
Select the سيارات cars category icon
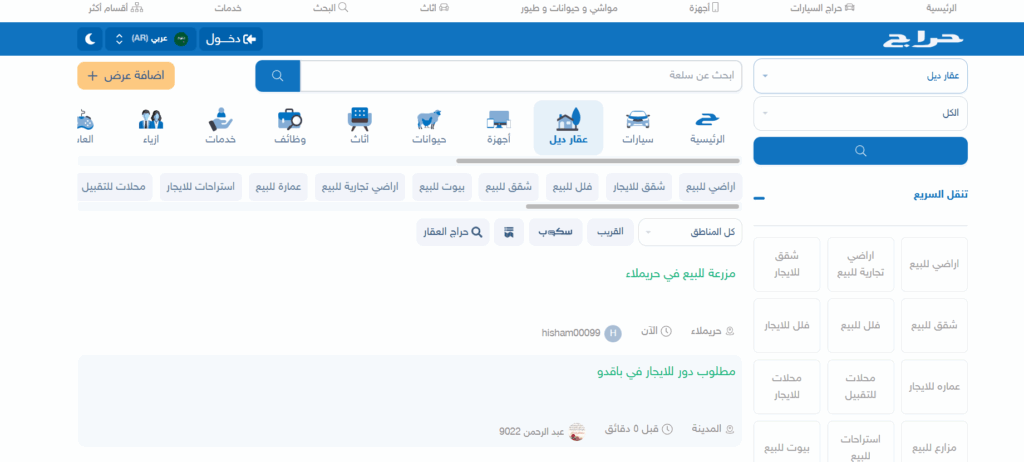(637, 128)
